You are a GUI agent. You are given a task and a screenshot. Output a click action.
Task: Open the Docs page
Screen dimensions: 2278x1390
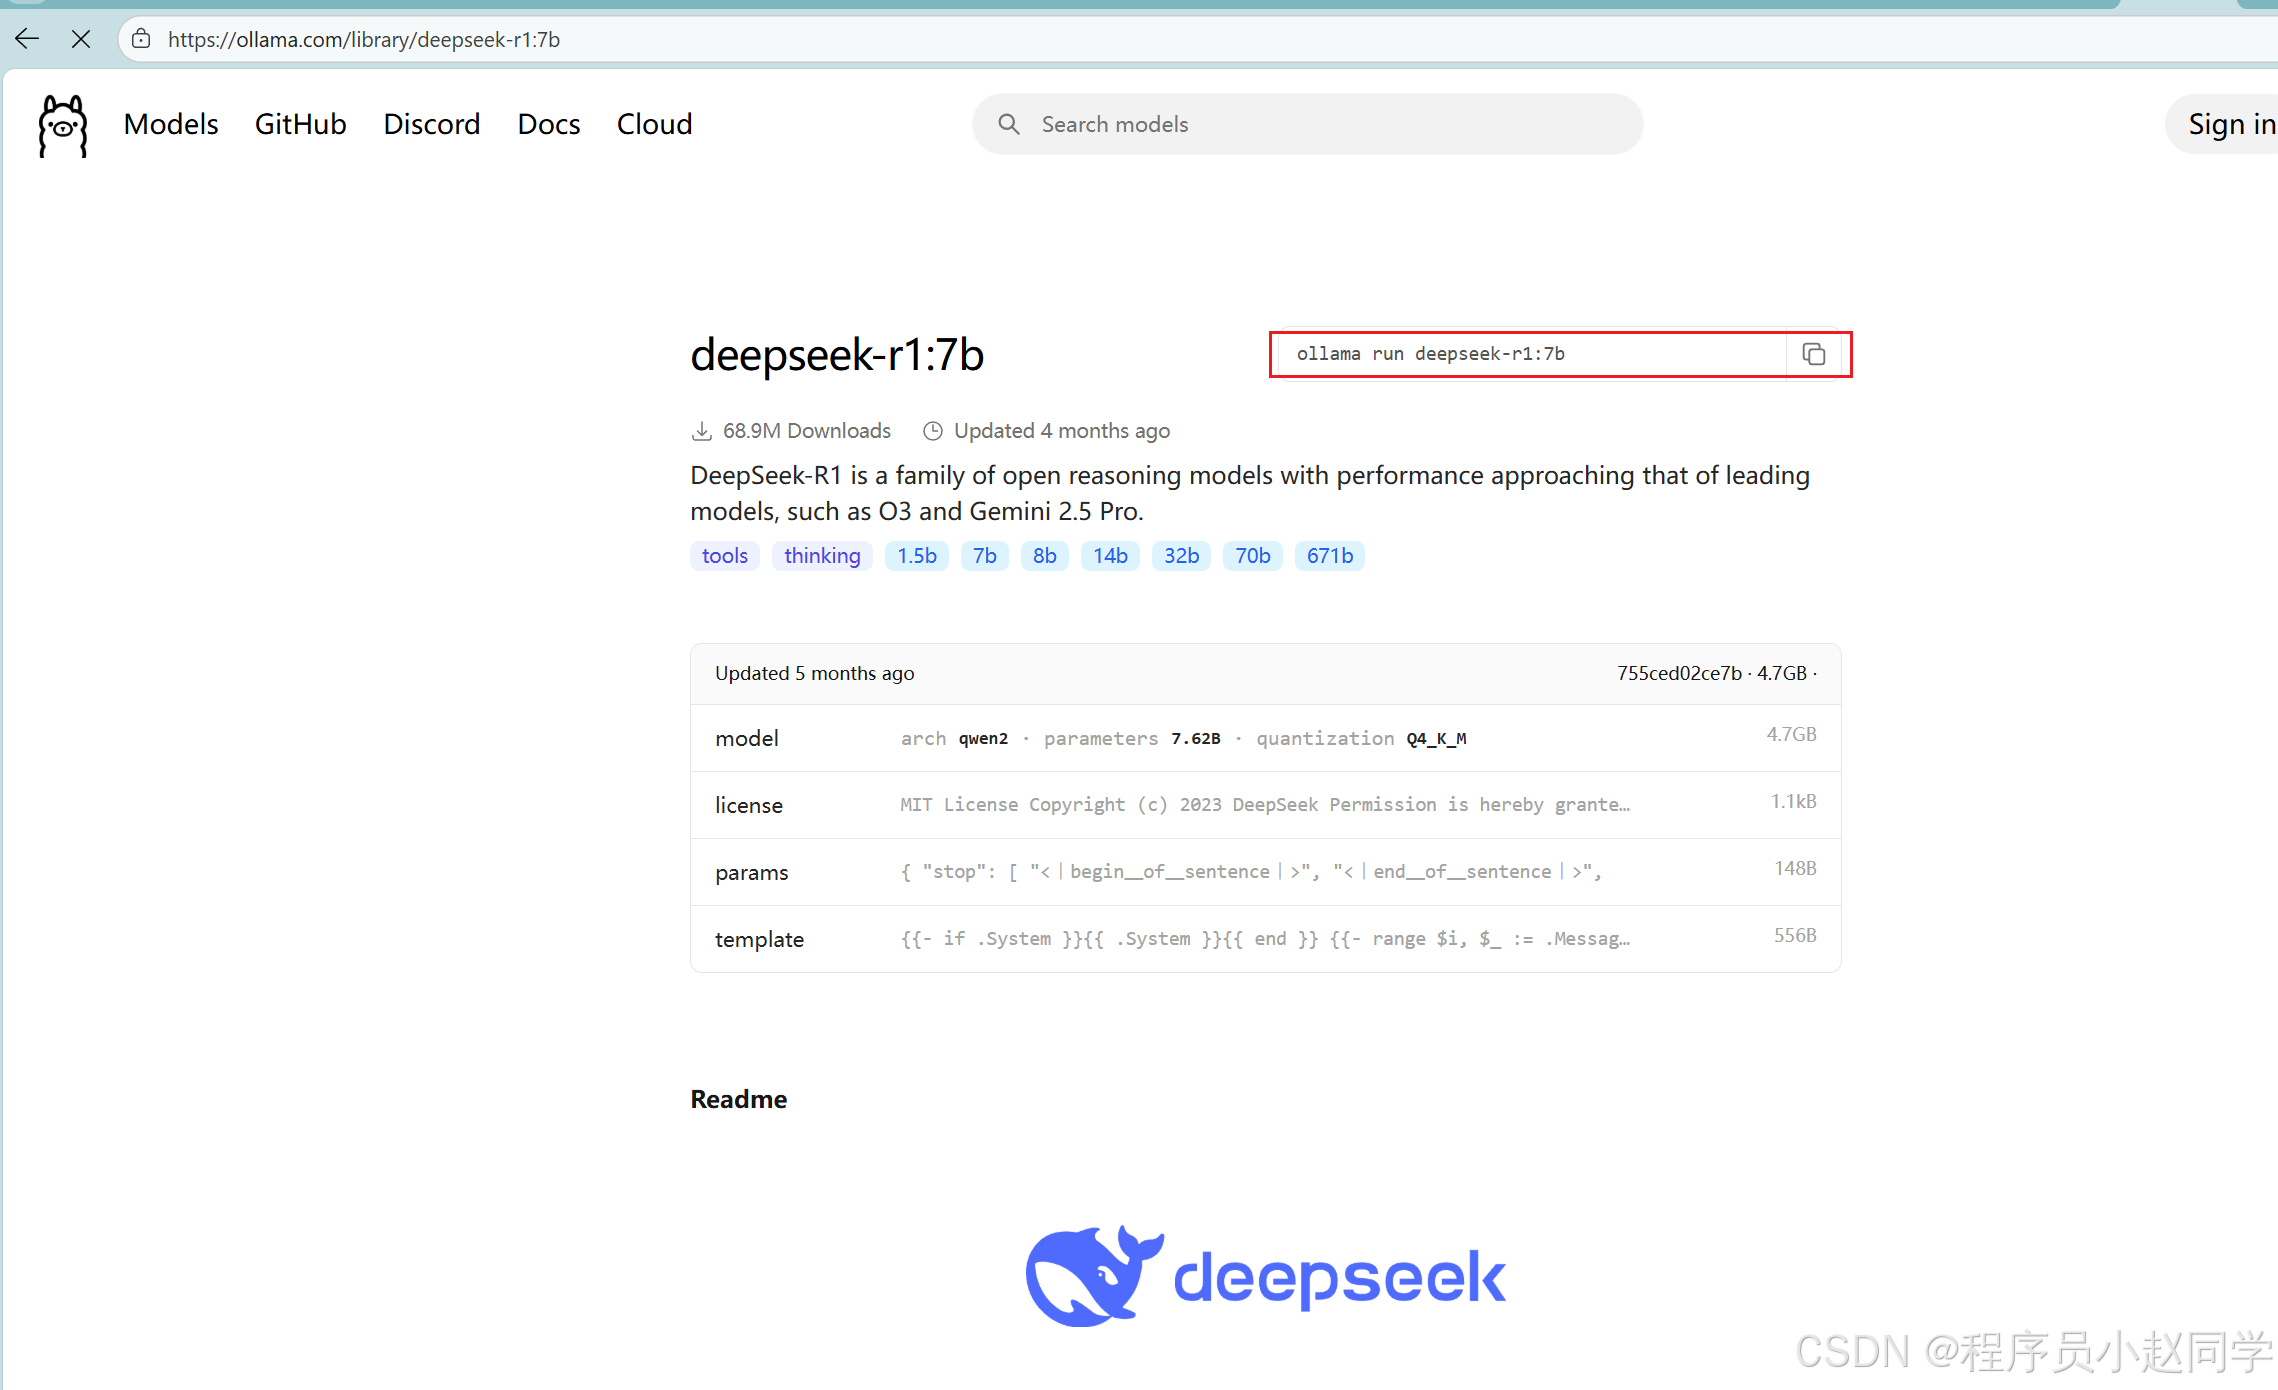[x=548, y=124]
